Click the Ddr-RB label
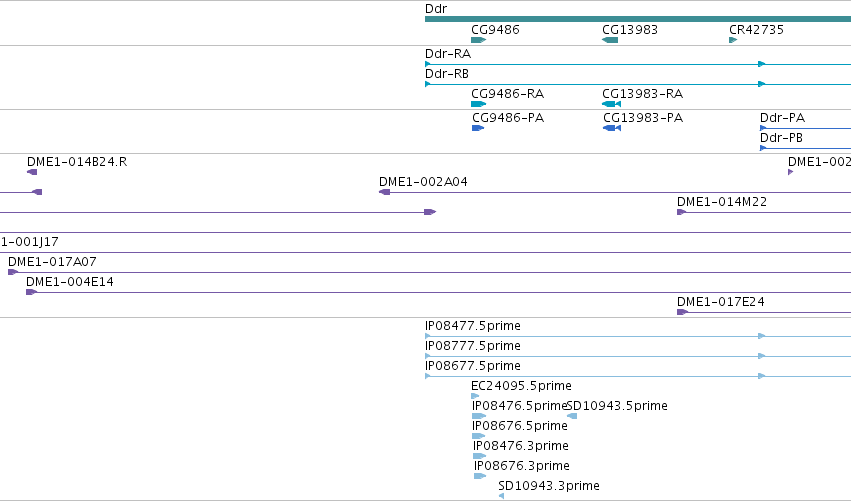Screen dimensions: 851x501 coord(447,74)
